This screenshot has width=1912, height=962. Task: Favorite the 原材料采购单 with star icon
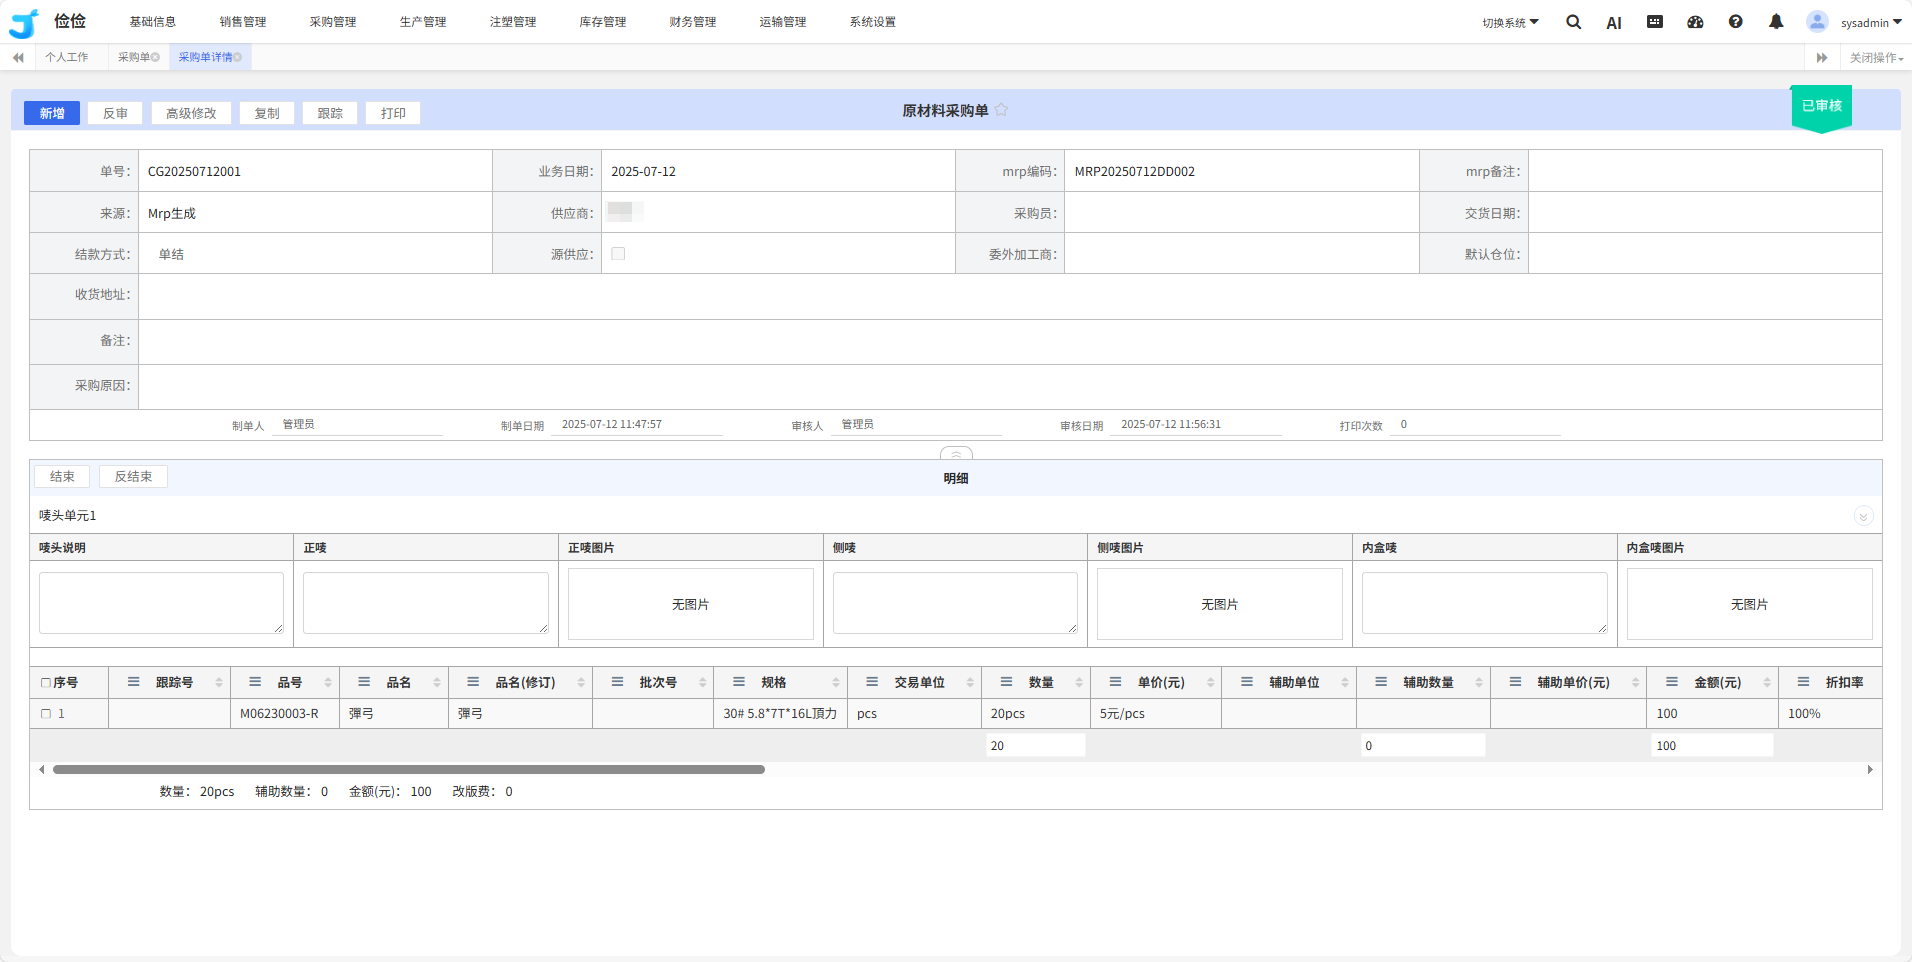[x=1001, y=110]
